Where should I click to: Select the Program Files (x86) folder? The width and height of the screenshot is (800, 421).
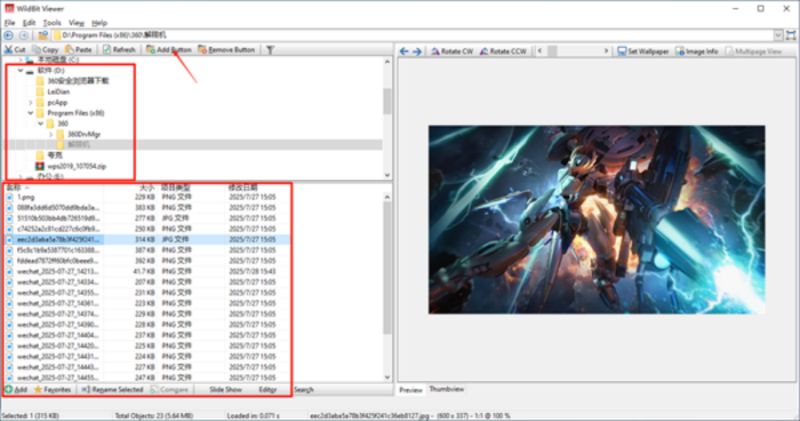coord(76,113)
